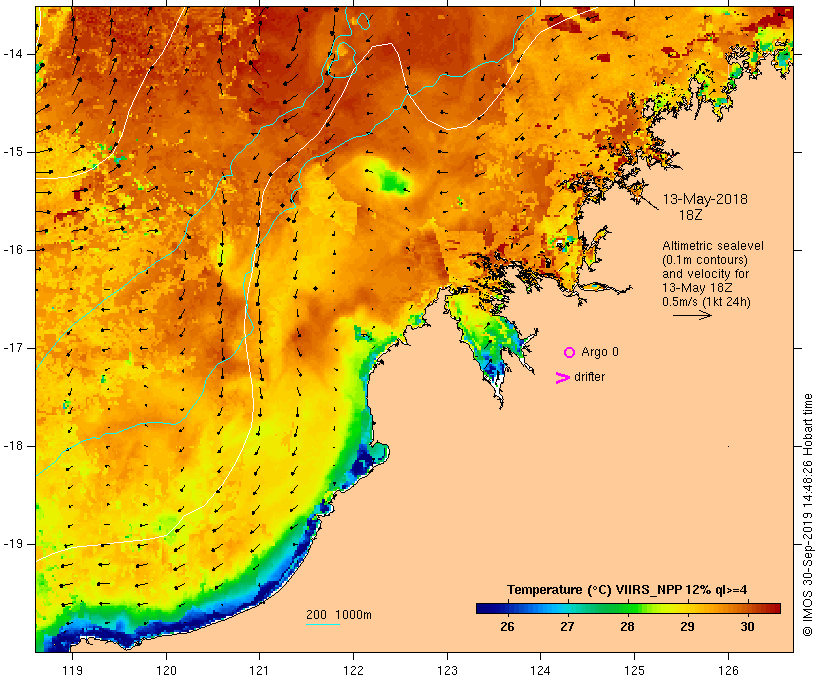Click the 119 longitude axis label
Image resolution: width=820 pixels, height=680 pixels.
pos(72,670)
